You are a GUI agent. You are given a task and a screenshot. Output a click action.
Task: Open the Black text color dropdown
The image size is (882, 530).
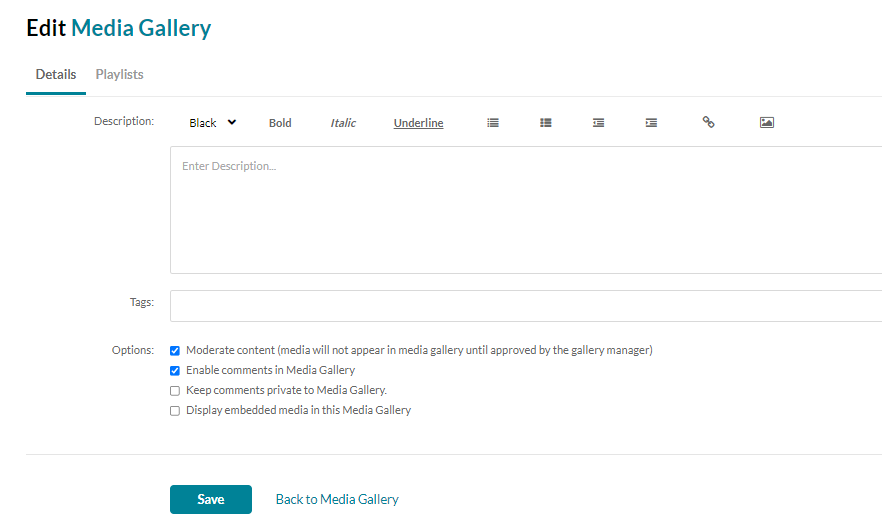tap(212, 123)
